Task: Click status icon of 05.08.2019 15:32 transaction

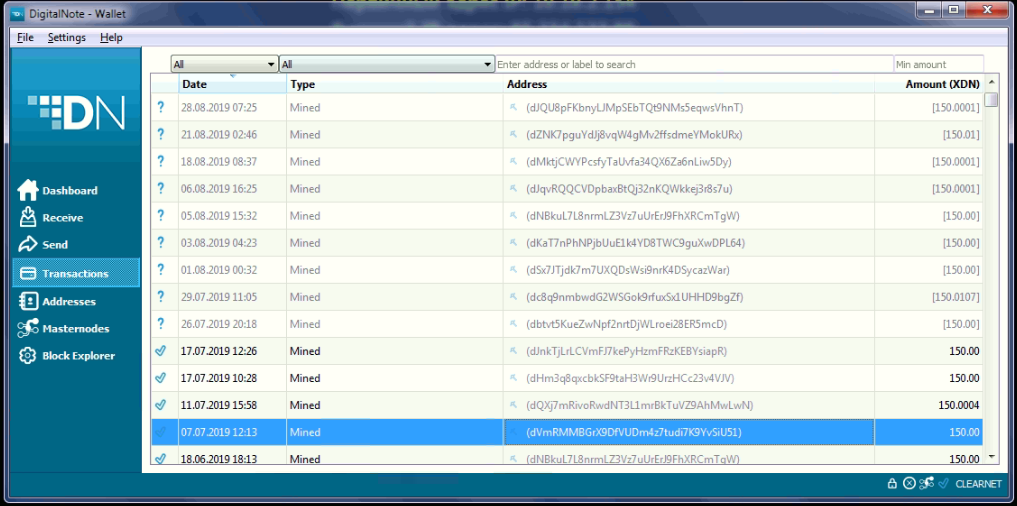Action: pyautogui.click(x=161, y=216)
